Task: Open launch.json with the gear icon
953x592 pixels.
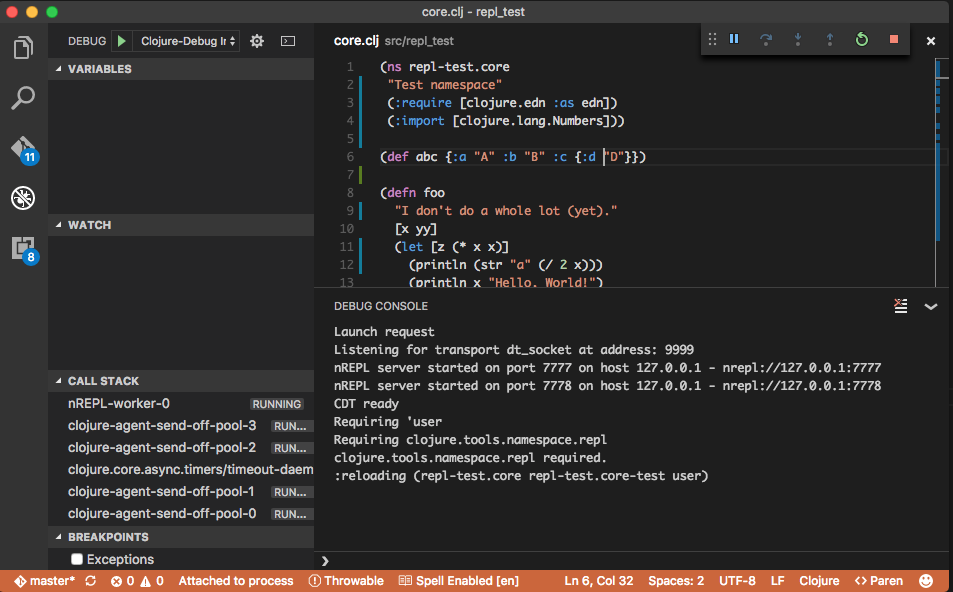Action: pos(257,41)
